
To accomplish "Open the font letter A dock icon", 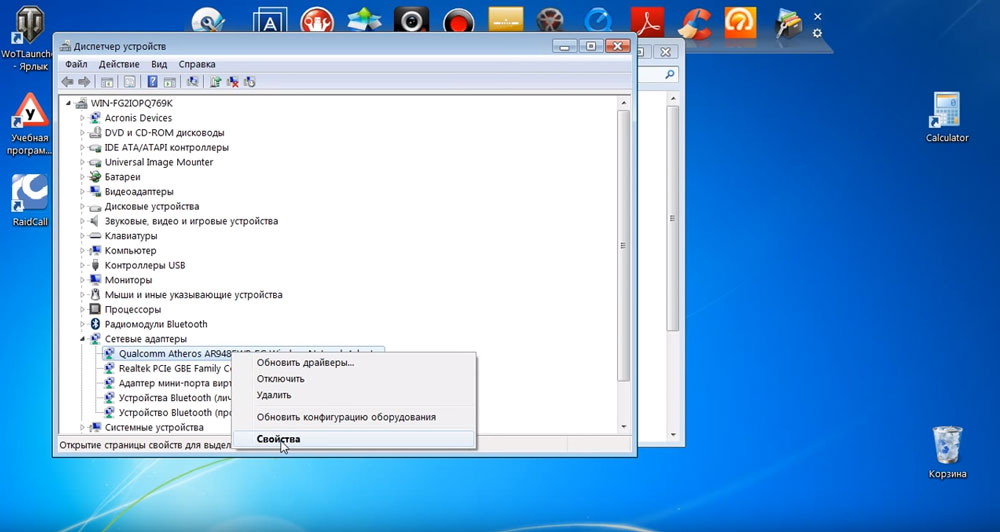I will point(270,22).
